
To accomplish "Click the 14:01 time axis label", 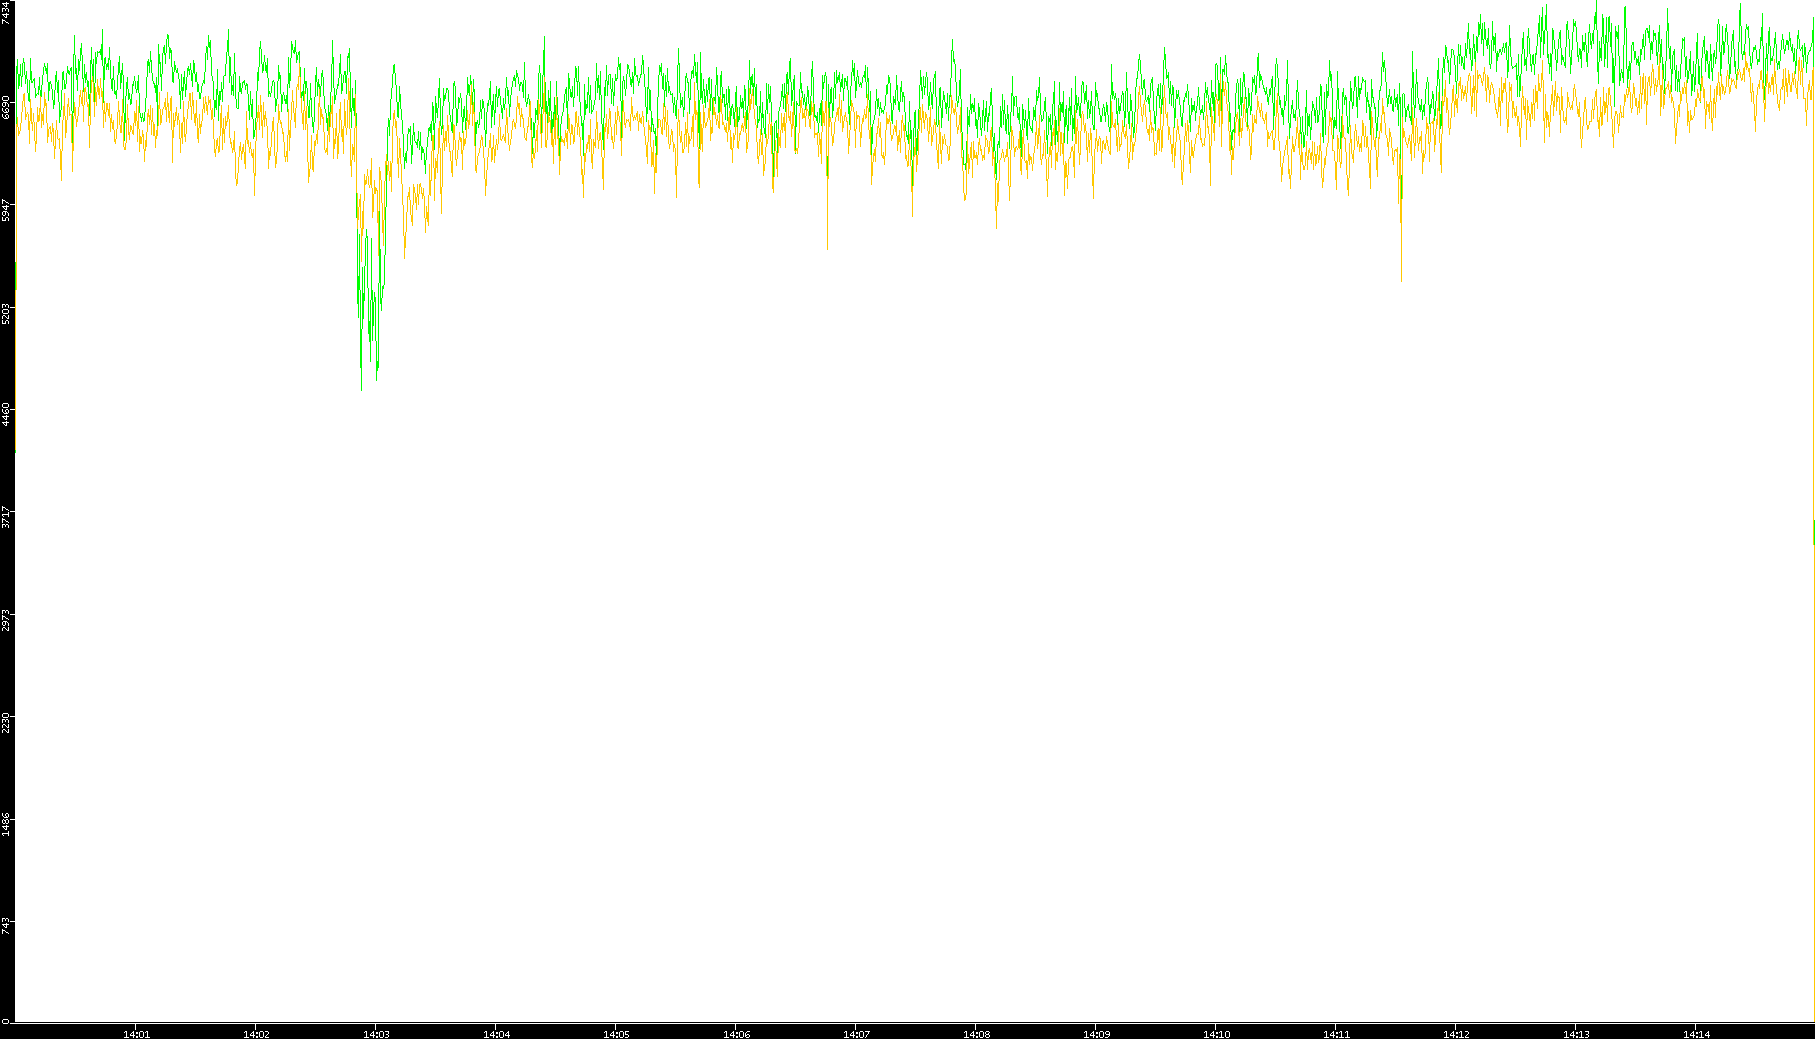I will (x=136, y=1033).
